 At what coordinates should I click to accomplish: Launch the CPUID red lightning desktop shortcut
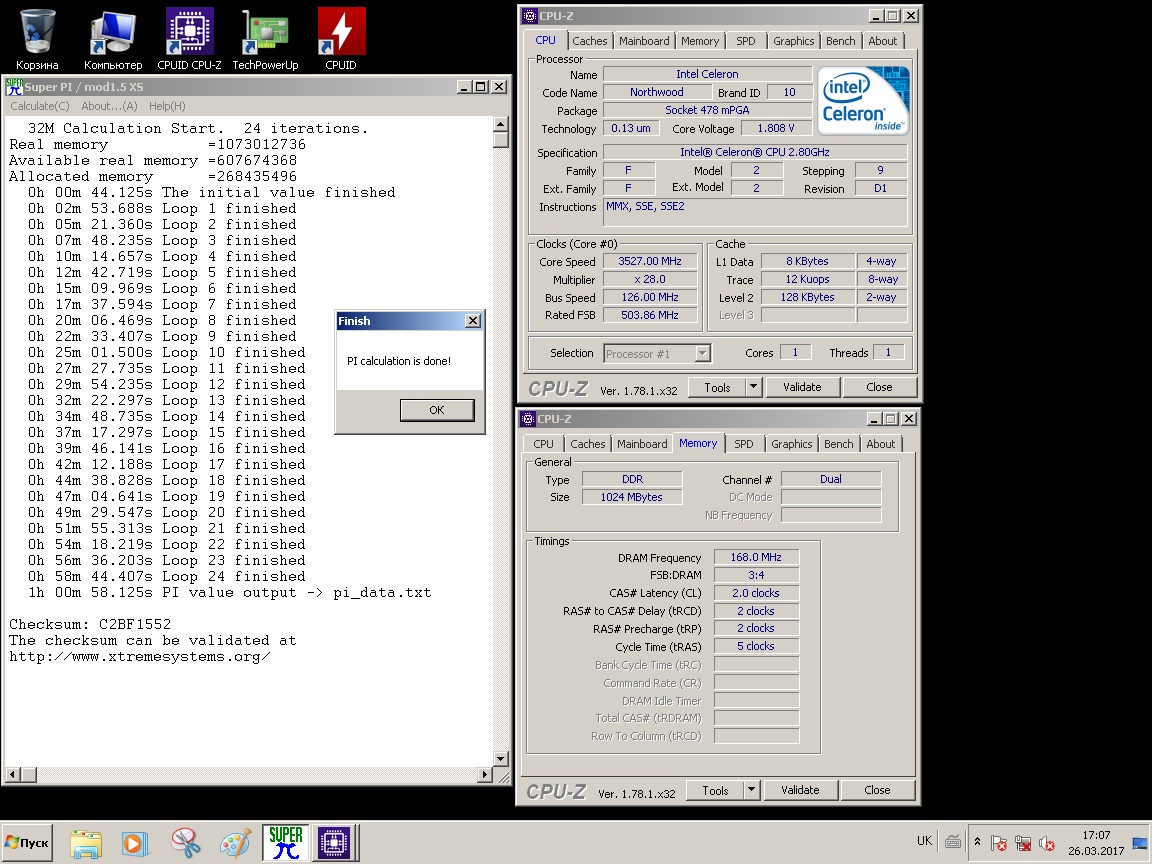pyautogui.click(x=341, y=39)
